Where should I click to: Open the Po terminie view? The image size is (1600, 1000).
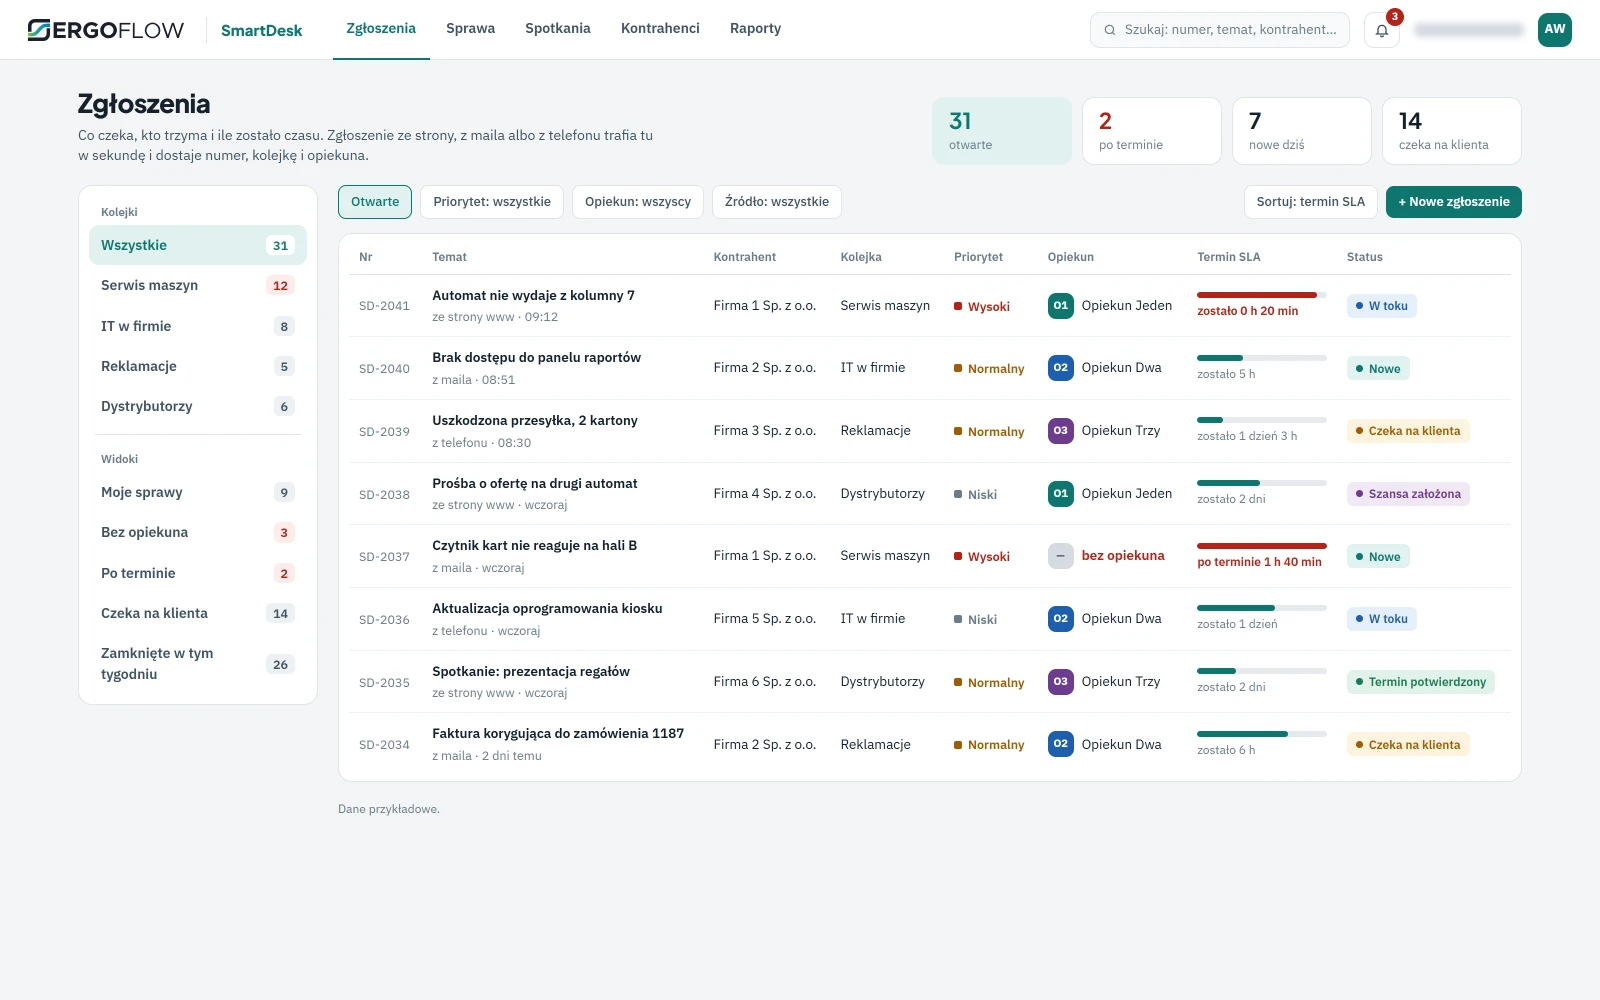pyautogui.click(x=198, y=573)
